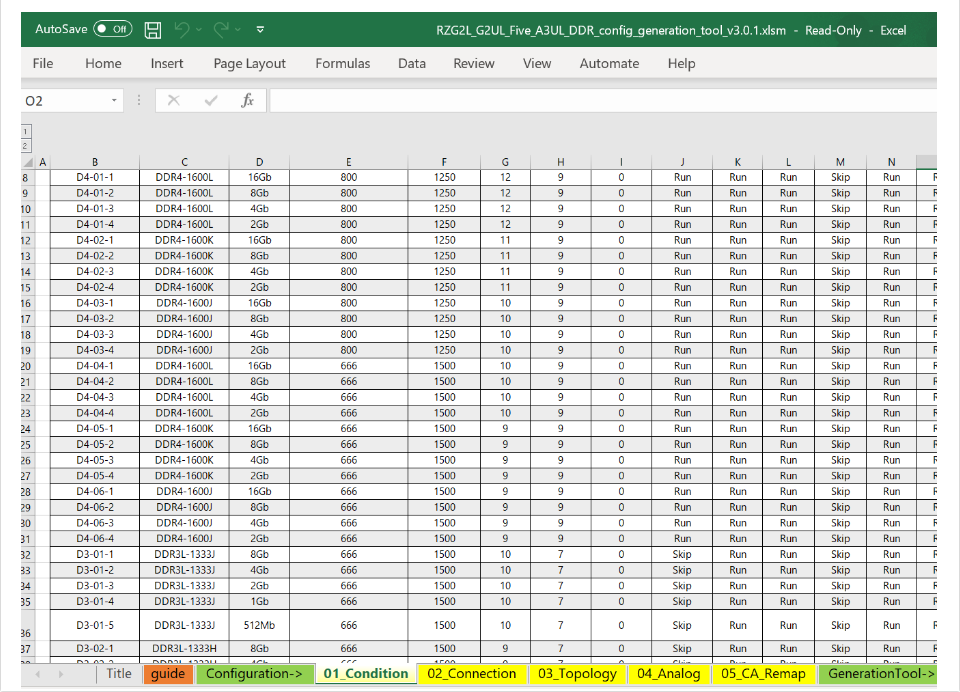This screenshot has height=692, width=960.
Task: Click cell D4-03-4
Action: click(x=95, y=350)
